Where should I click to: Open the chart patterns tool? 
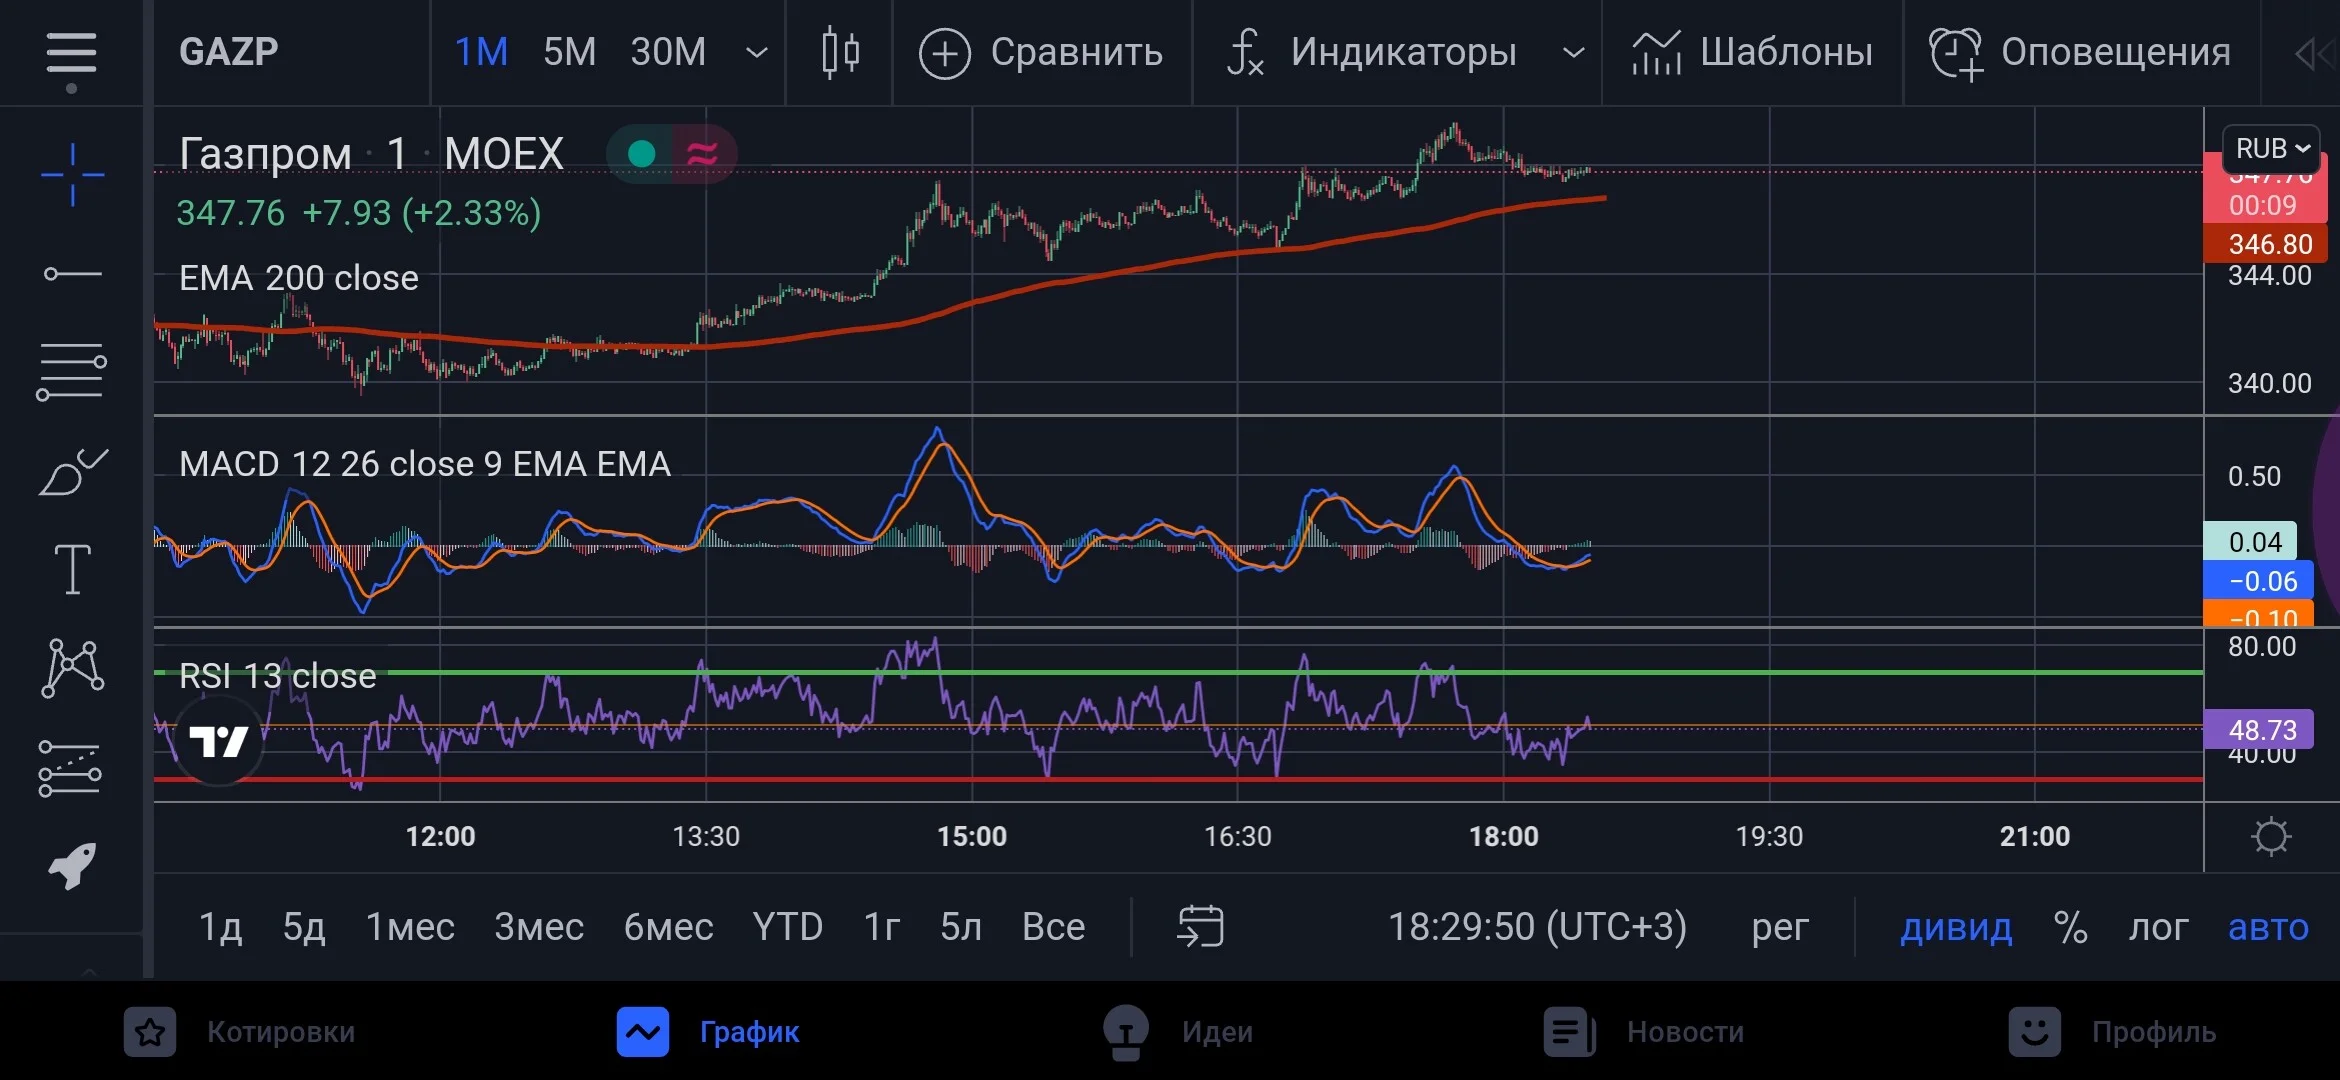72,667
